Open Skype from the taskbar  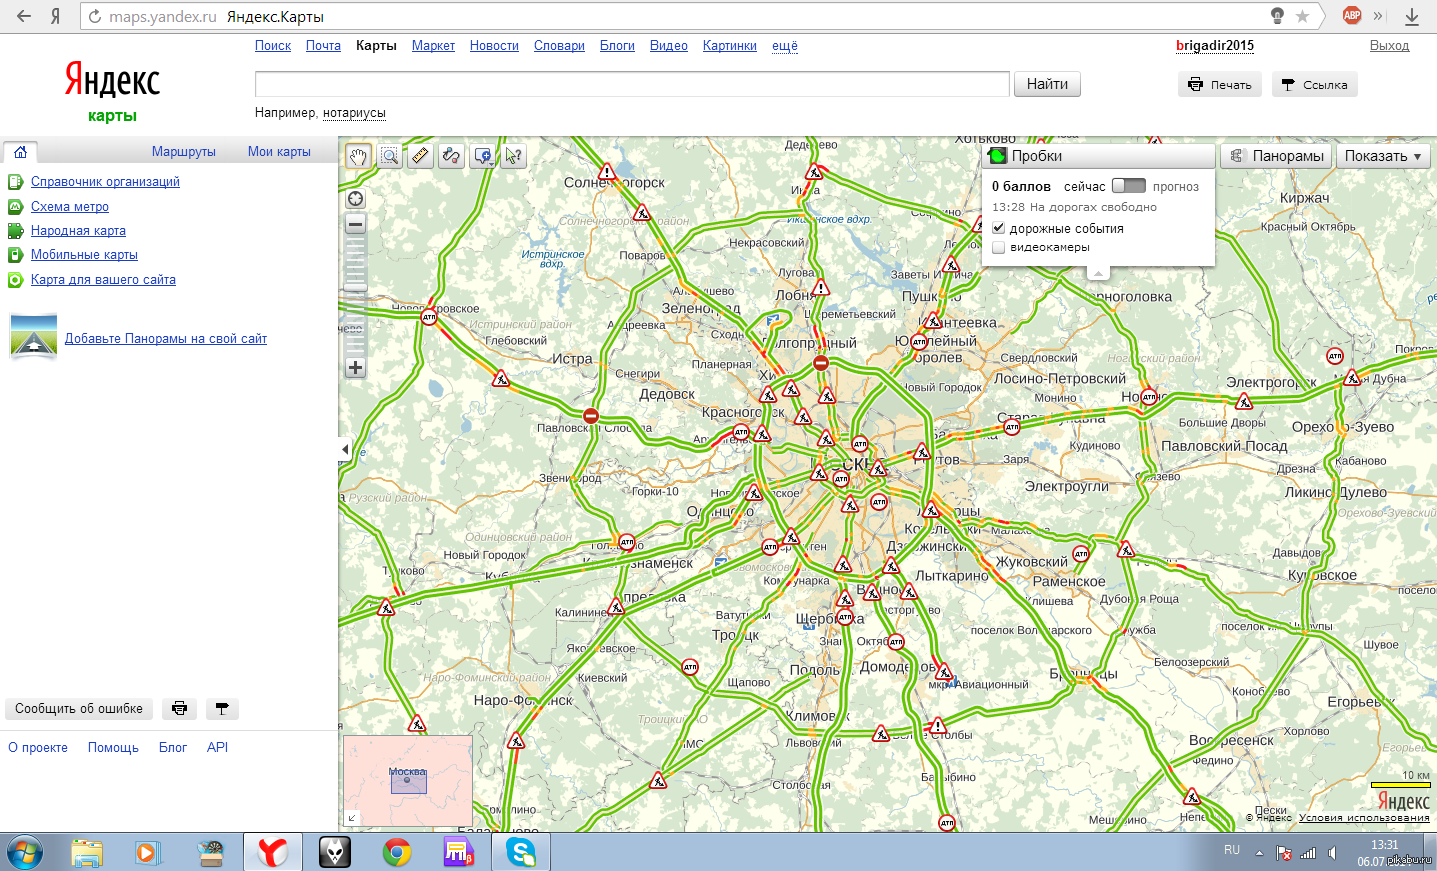[521, 852]
